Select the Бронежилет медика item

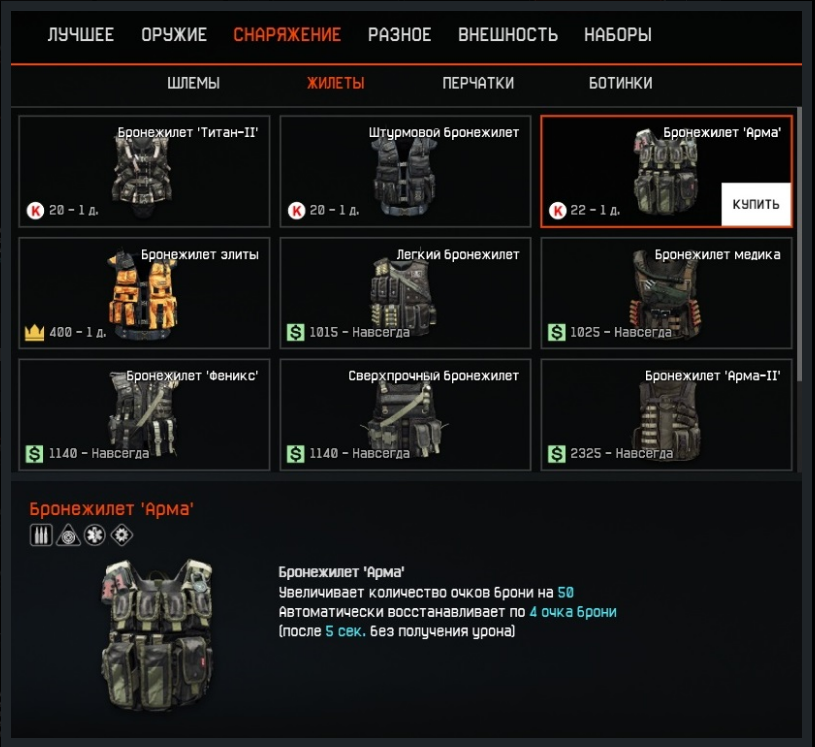coord(666,293)
